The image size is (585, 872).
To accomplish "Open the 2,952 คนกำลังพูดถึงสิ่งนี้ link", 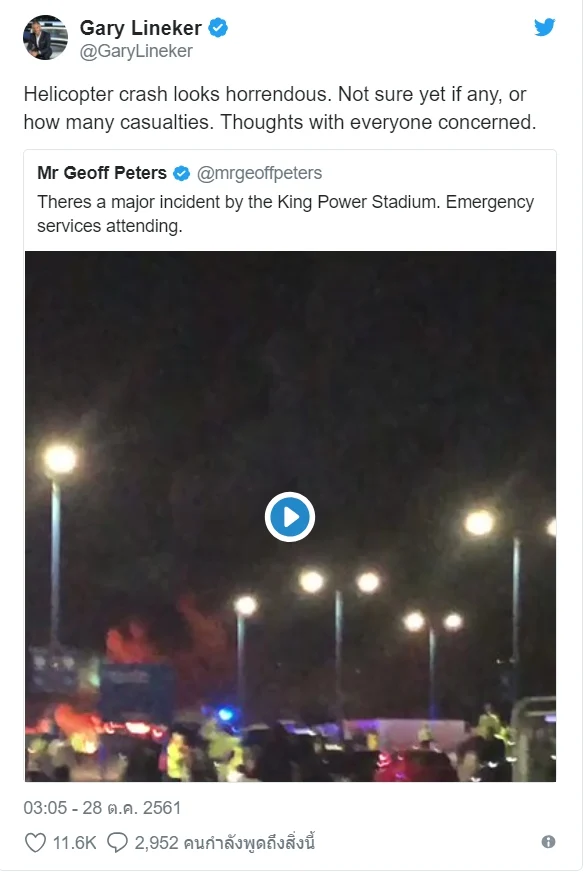I will coord(225,843).
